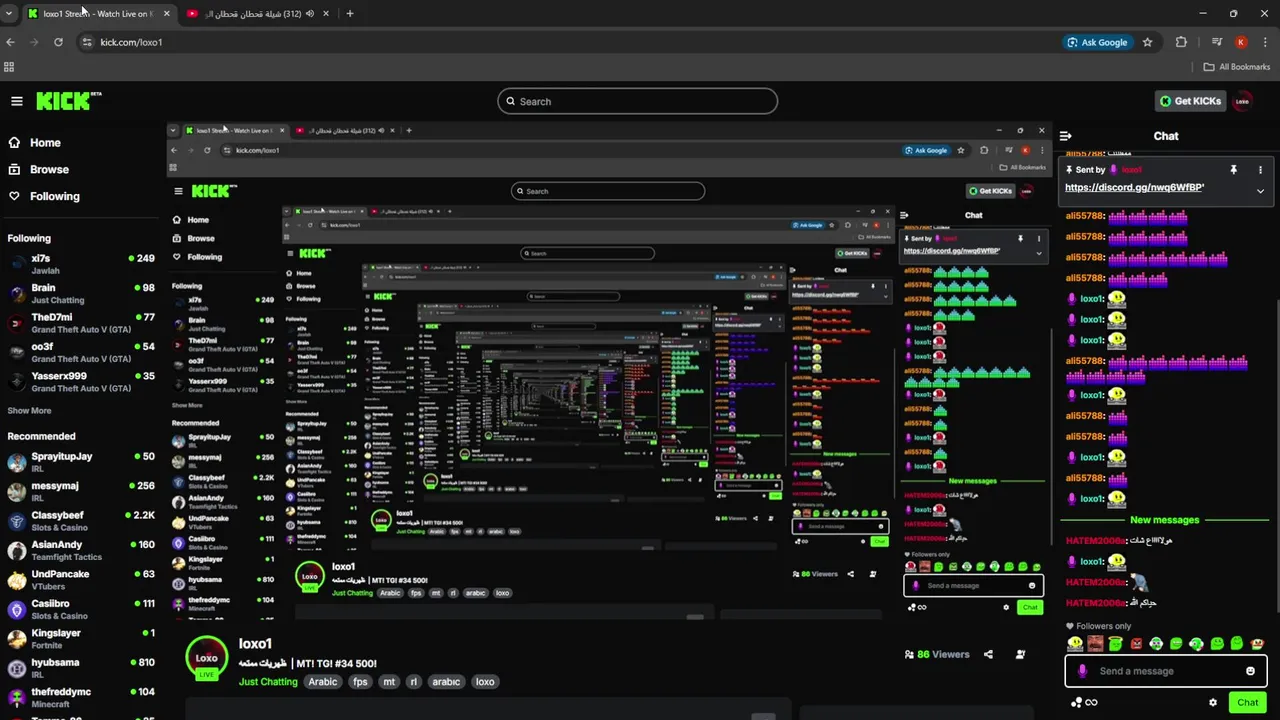Open the three-dot menu on the pinned message
Viewport: 1280px width, 720px height.
click(1260, 170)
